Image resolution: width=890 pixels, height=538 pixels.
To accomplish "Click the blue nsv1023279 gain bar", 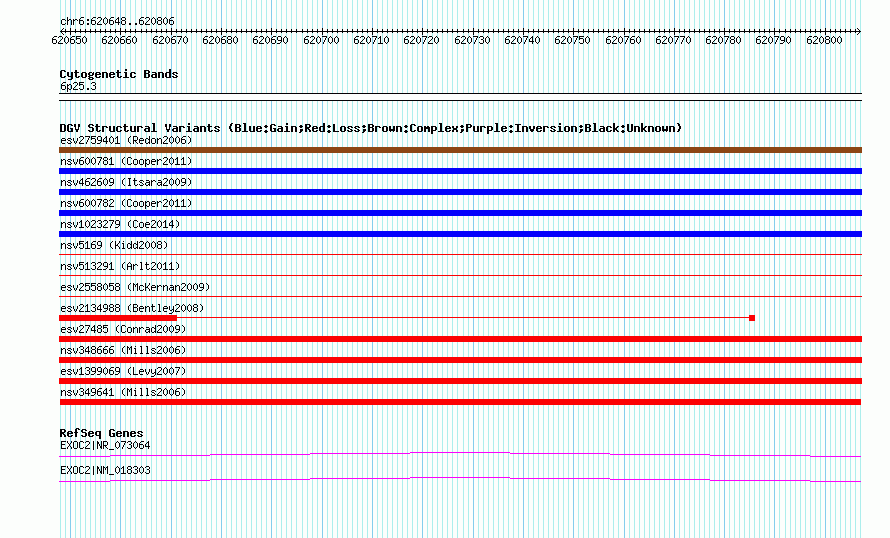I will (x=460, y=234).
